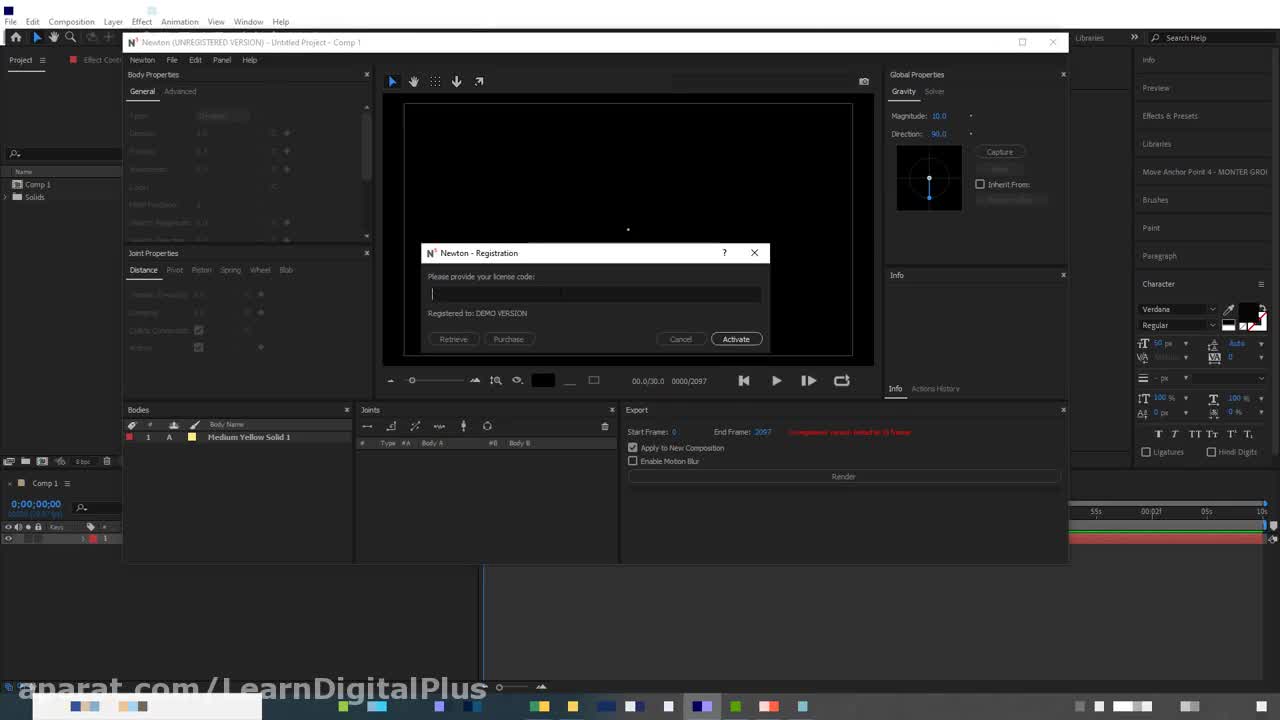Enable Motion Blur checkbox

(633, 461)
